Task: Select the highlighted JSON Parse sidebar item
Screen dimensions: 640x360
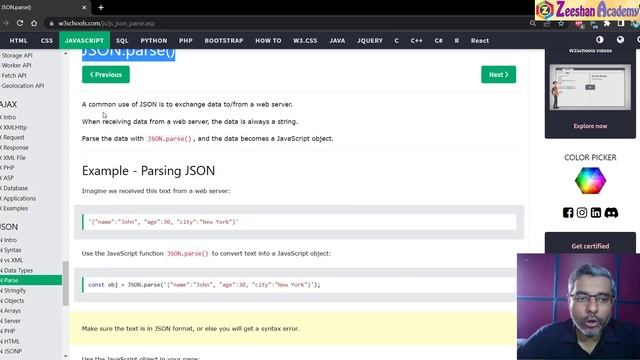Action: click(31, 280)
